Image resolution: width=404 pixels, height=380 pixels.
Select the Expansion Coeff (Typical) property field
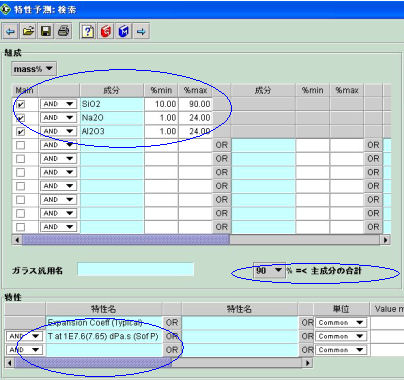coord(104,323)
